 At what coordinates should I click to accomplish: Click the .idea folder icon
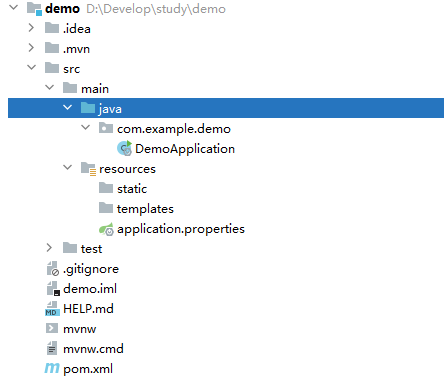point(52,28)
